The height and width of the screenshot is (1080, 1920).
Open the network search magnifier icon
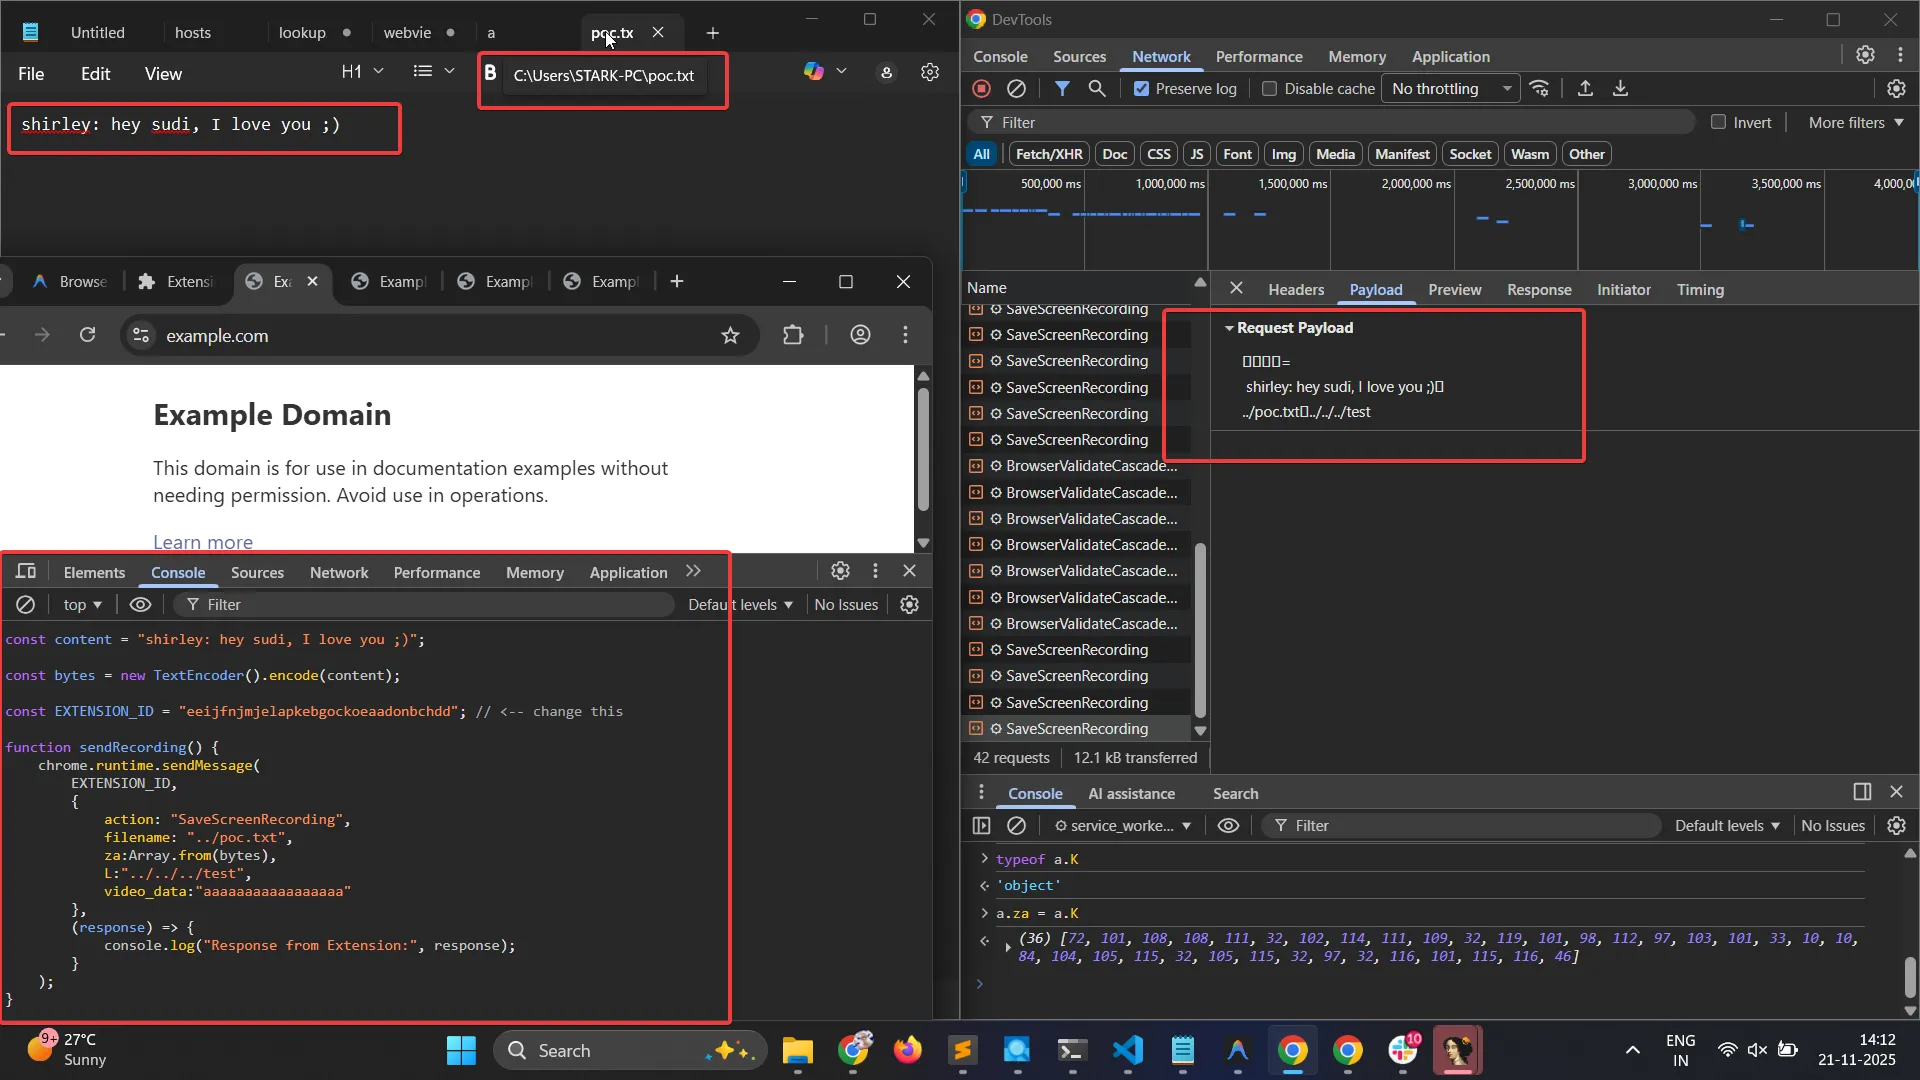[1097, 89]
